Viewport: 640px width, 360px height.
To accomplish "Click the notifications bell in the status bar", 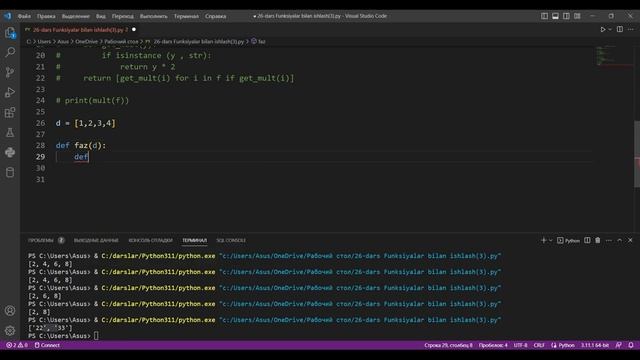I will 631,345.
